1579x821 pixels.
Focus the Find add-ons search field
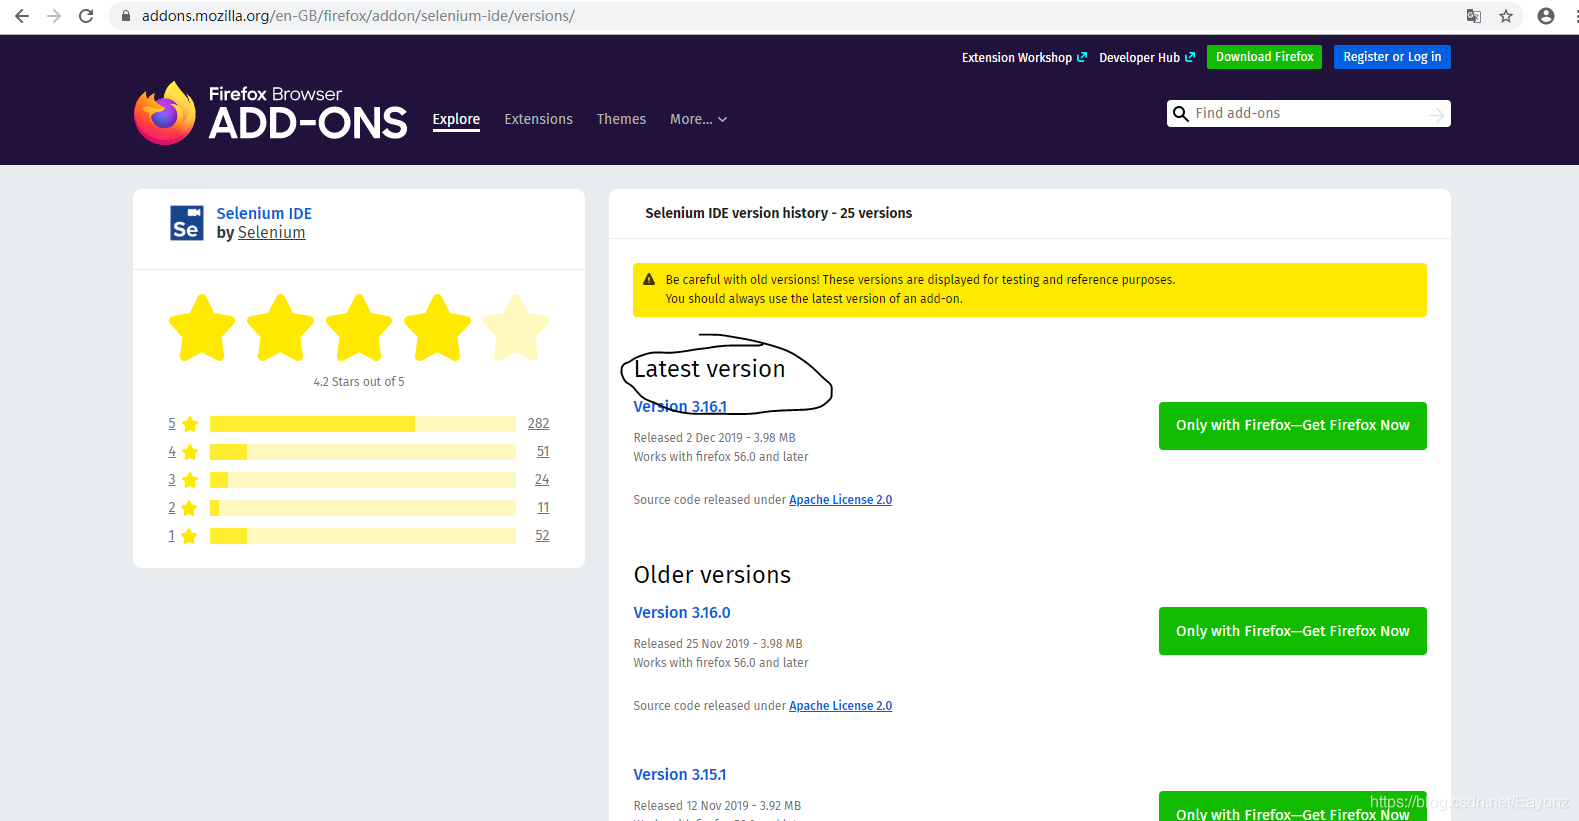tap(1308, 114)
